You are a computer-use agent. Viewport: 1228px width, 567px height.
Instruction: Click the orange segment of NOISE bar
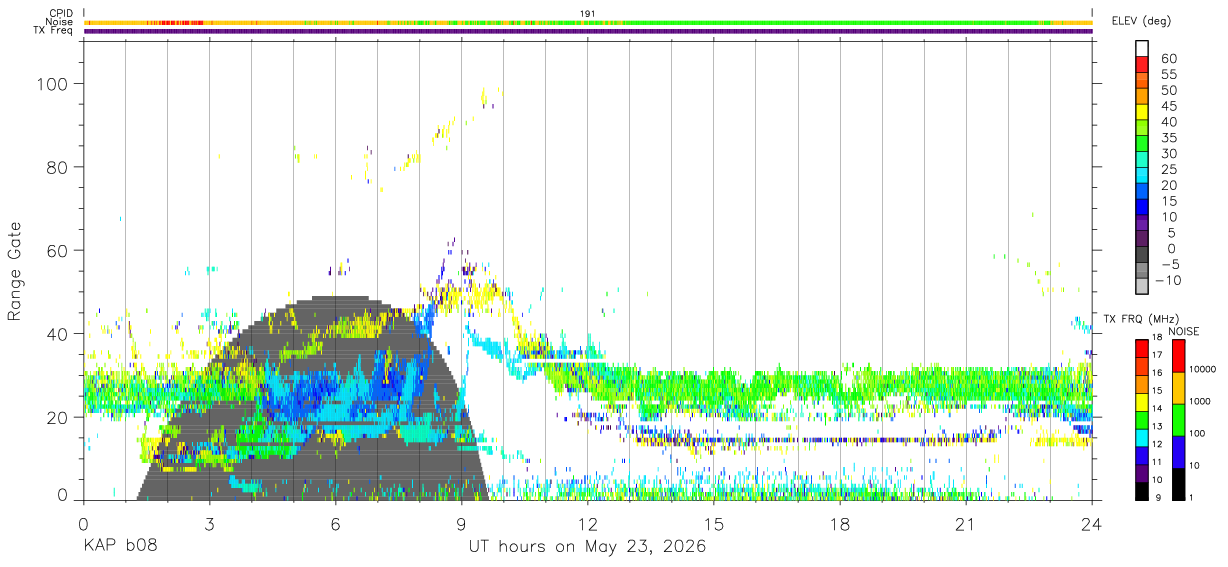point(1178,386)
